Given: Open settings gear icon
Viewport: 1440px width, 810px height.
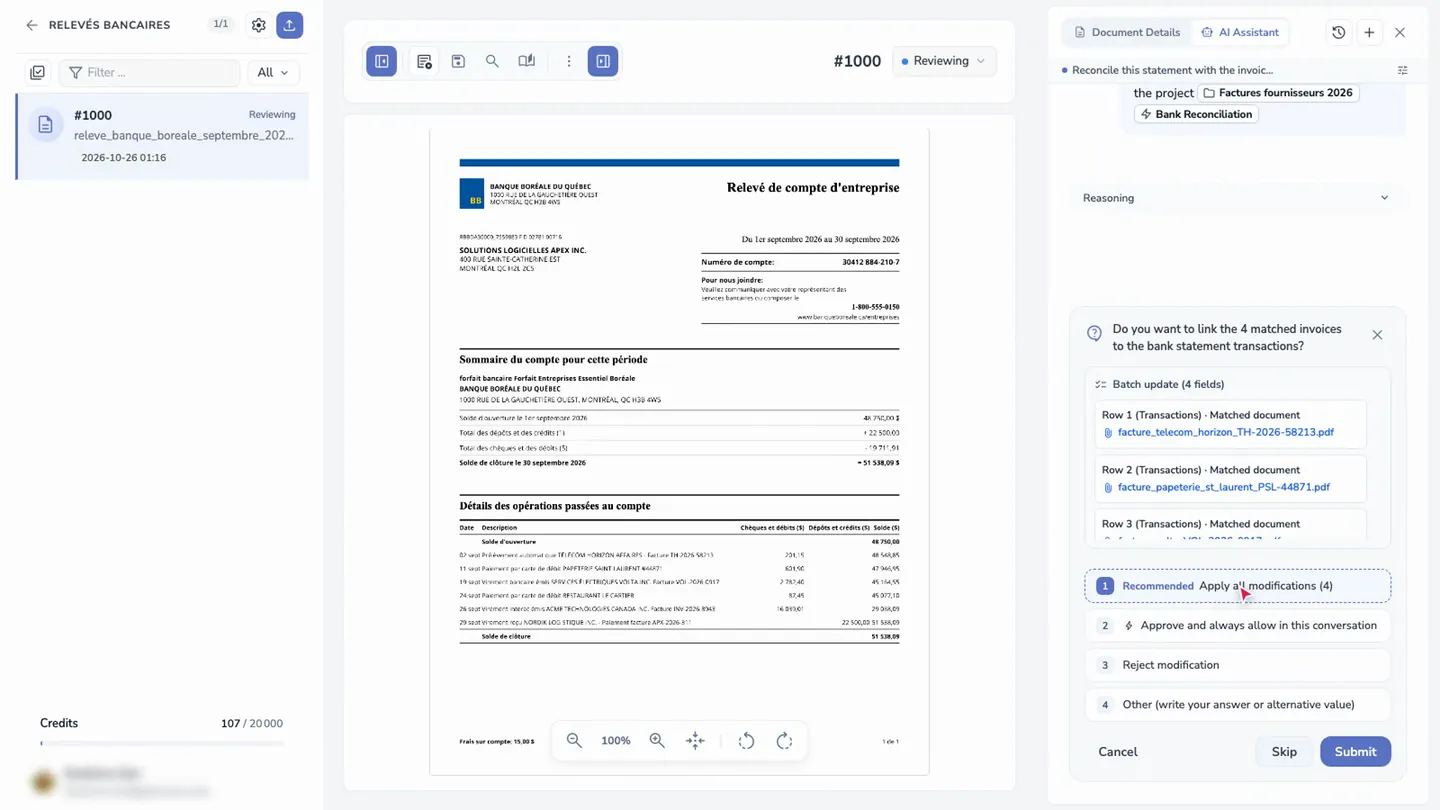Looking at the screenshot, I should tap(259, 25).
